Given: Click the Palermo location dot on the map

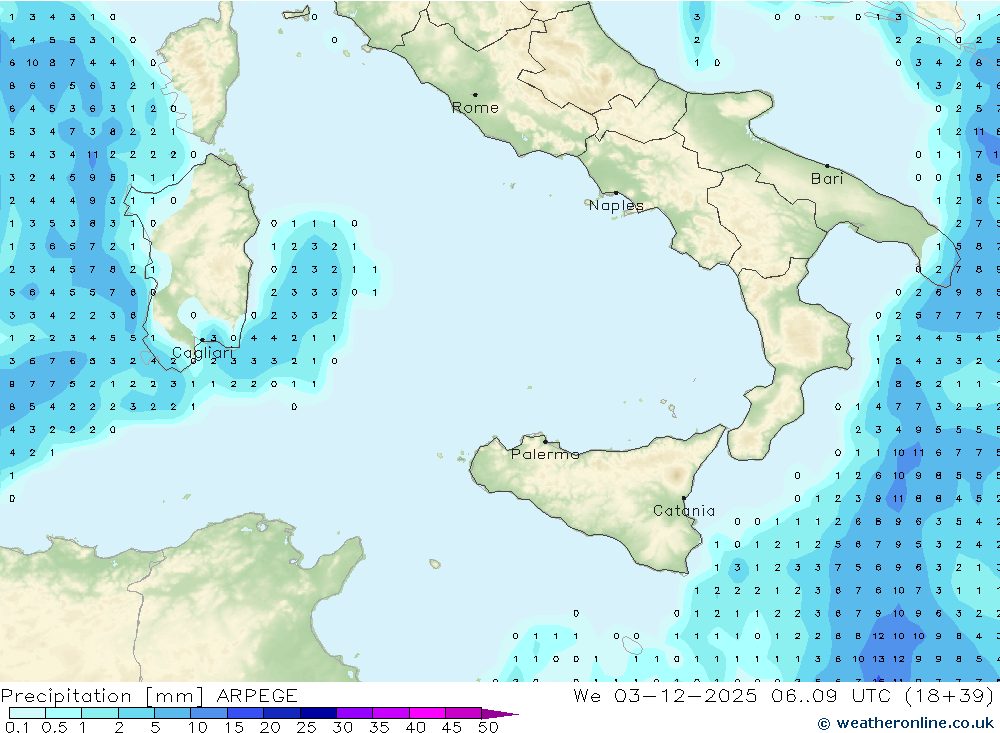Looking at the screenshot, I should 545,441.
